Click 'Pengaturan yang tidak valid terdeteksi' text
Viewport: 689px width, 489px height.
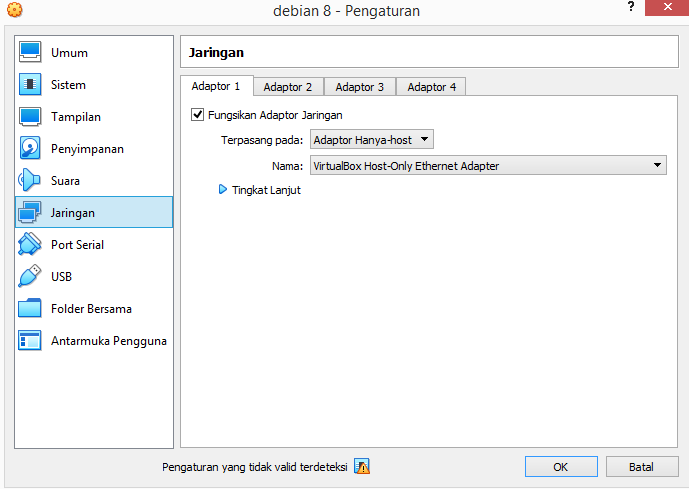(255, 467)
